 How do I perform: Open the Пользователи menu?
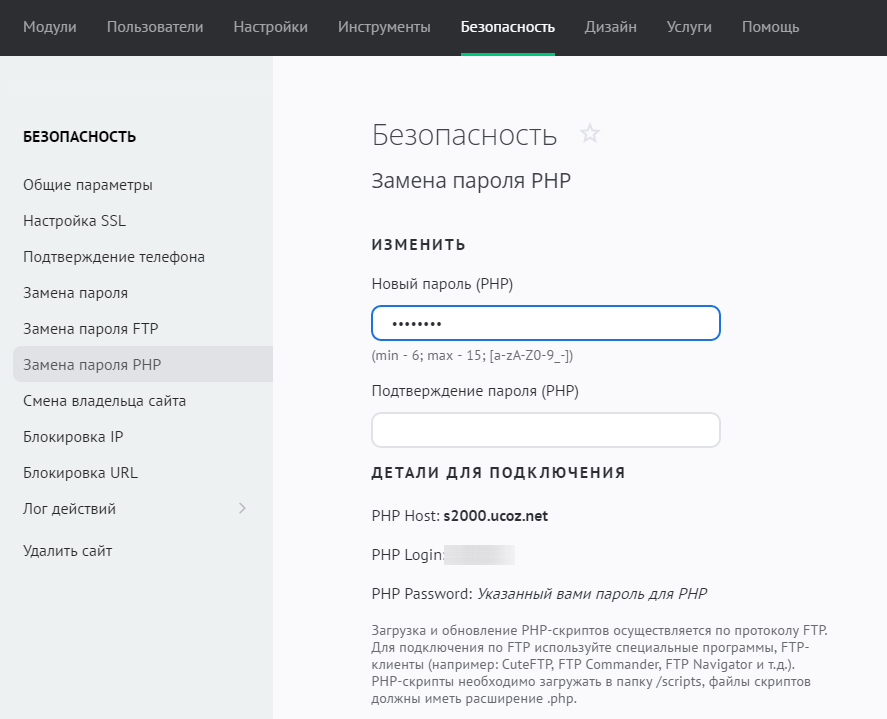[155, 27]
